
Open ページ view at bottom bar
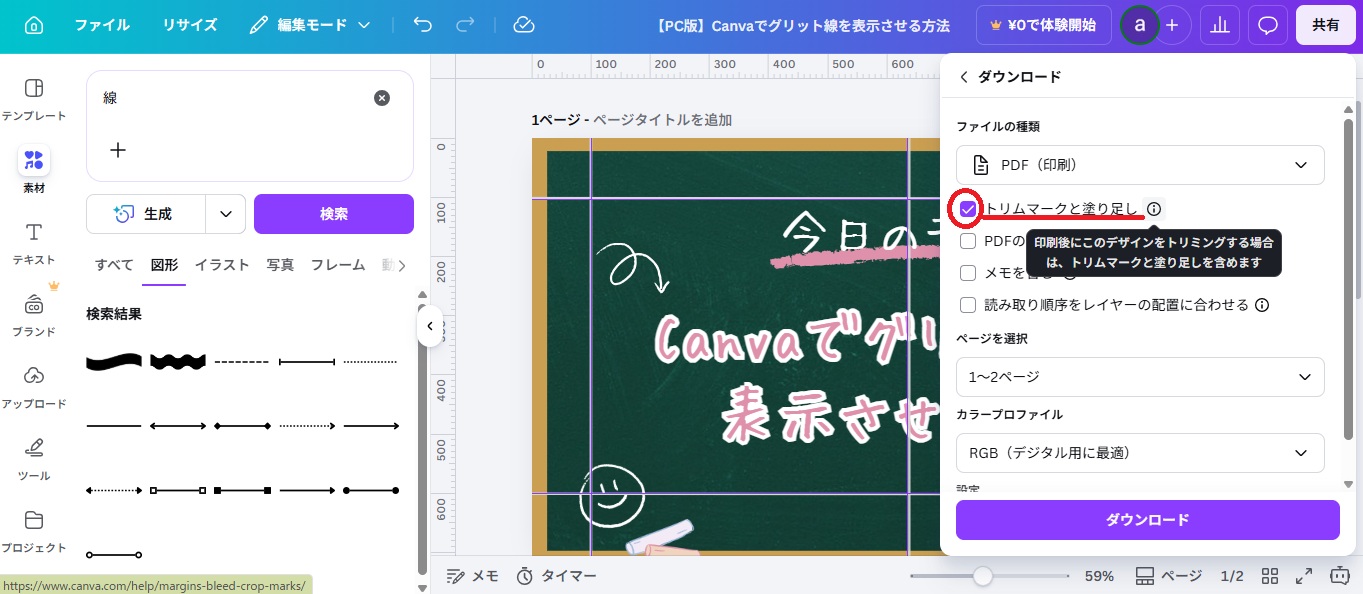pyautogui.click(x=1169, y=576)
